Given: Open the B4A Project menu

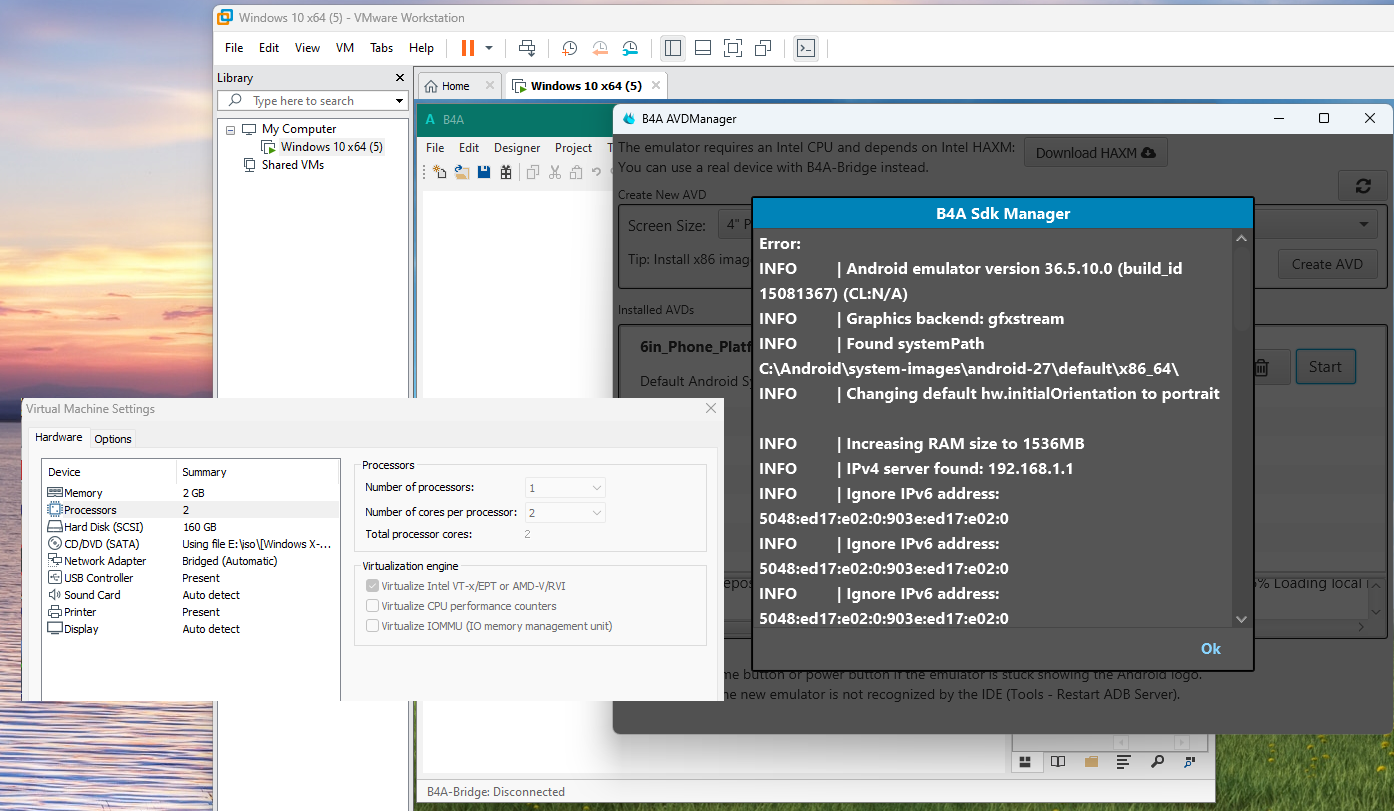Looking at the screenshot, I should (x=574, y=148).
